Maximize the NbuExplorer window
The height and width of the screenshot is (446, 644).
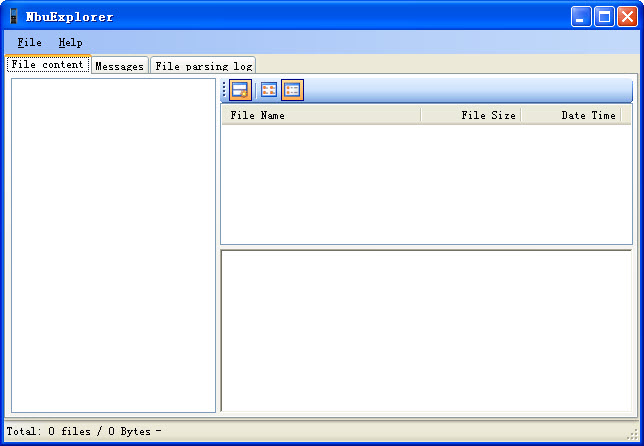point(604,16)
